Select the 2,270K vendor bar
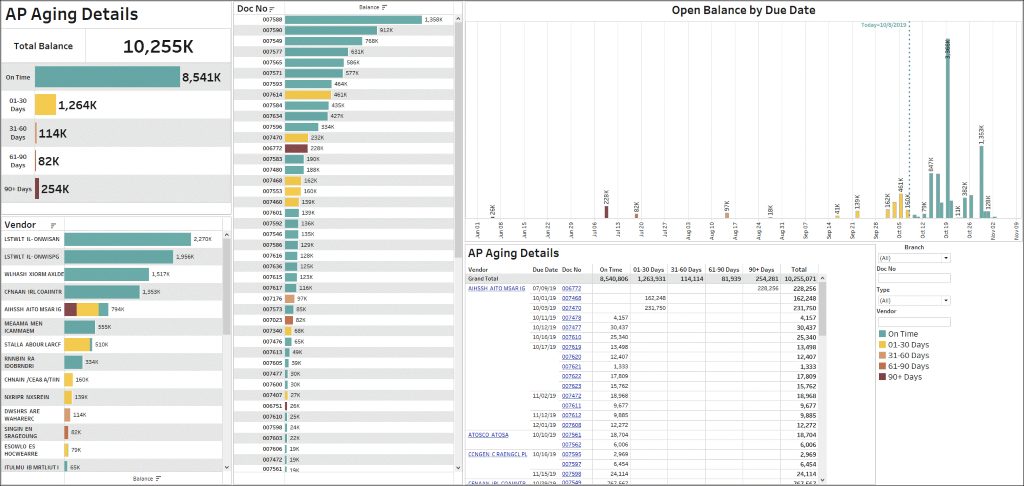Screen dimensions: 1024x486 pos(127,239)
